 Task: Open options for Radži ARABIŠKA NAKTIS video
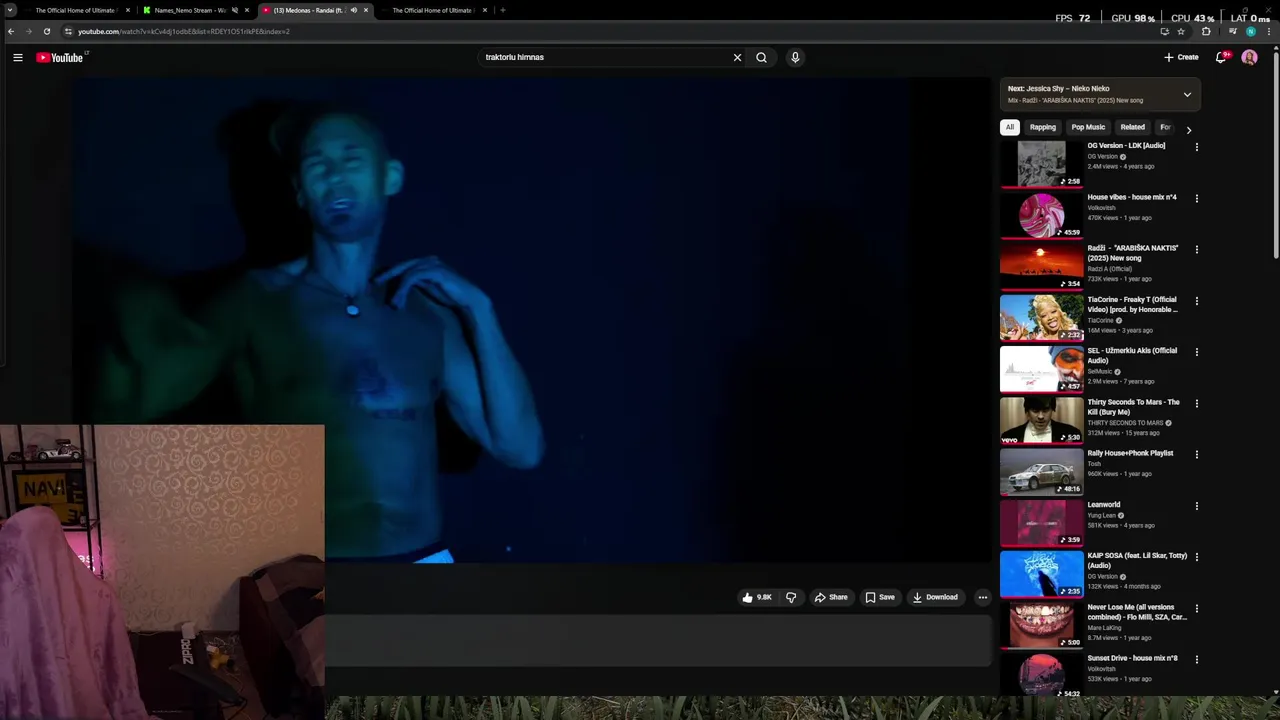(1196, 249)
